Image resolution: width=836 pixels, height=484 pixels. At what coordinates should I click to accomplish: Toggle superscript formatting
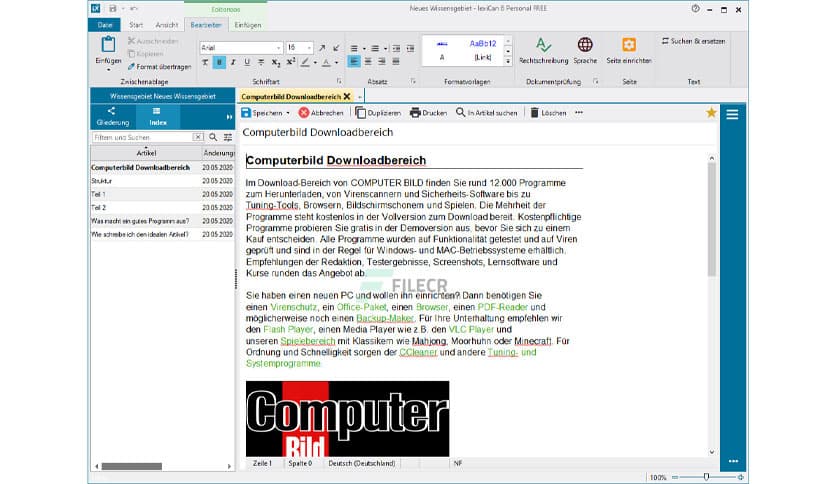[291, 62]
